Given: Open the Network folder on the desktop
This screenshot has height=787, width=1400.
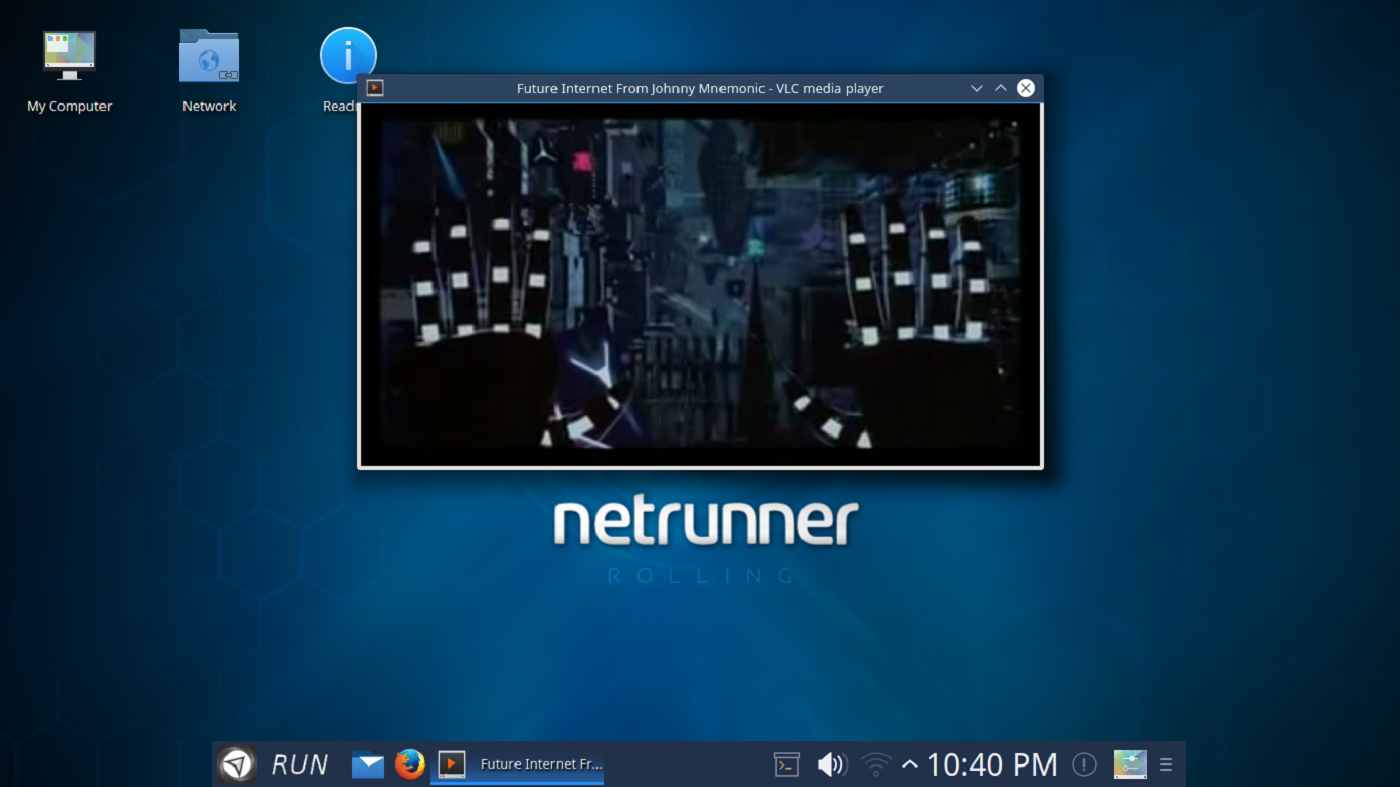Looking at the screenshot, I should click(x=208, y=55).
